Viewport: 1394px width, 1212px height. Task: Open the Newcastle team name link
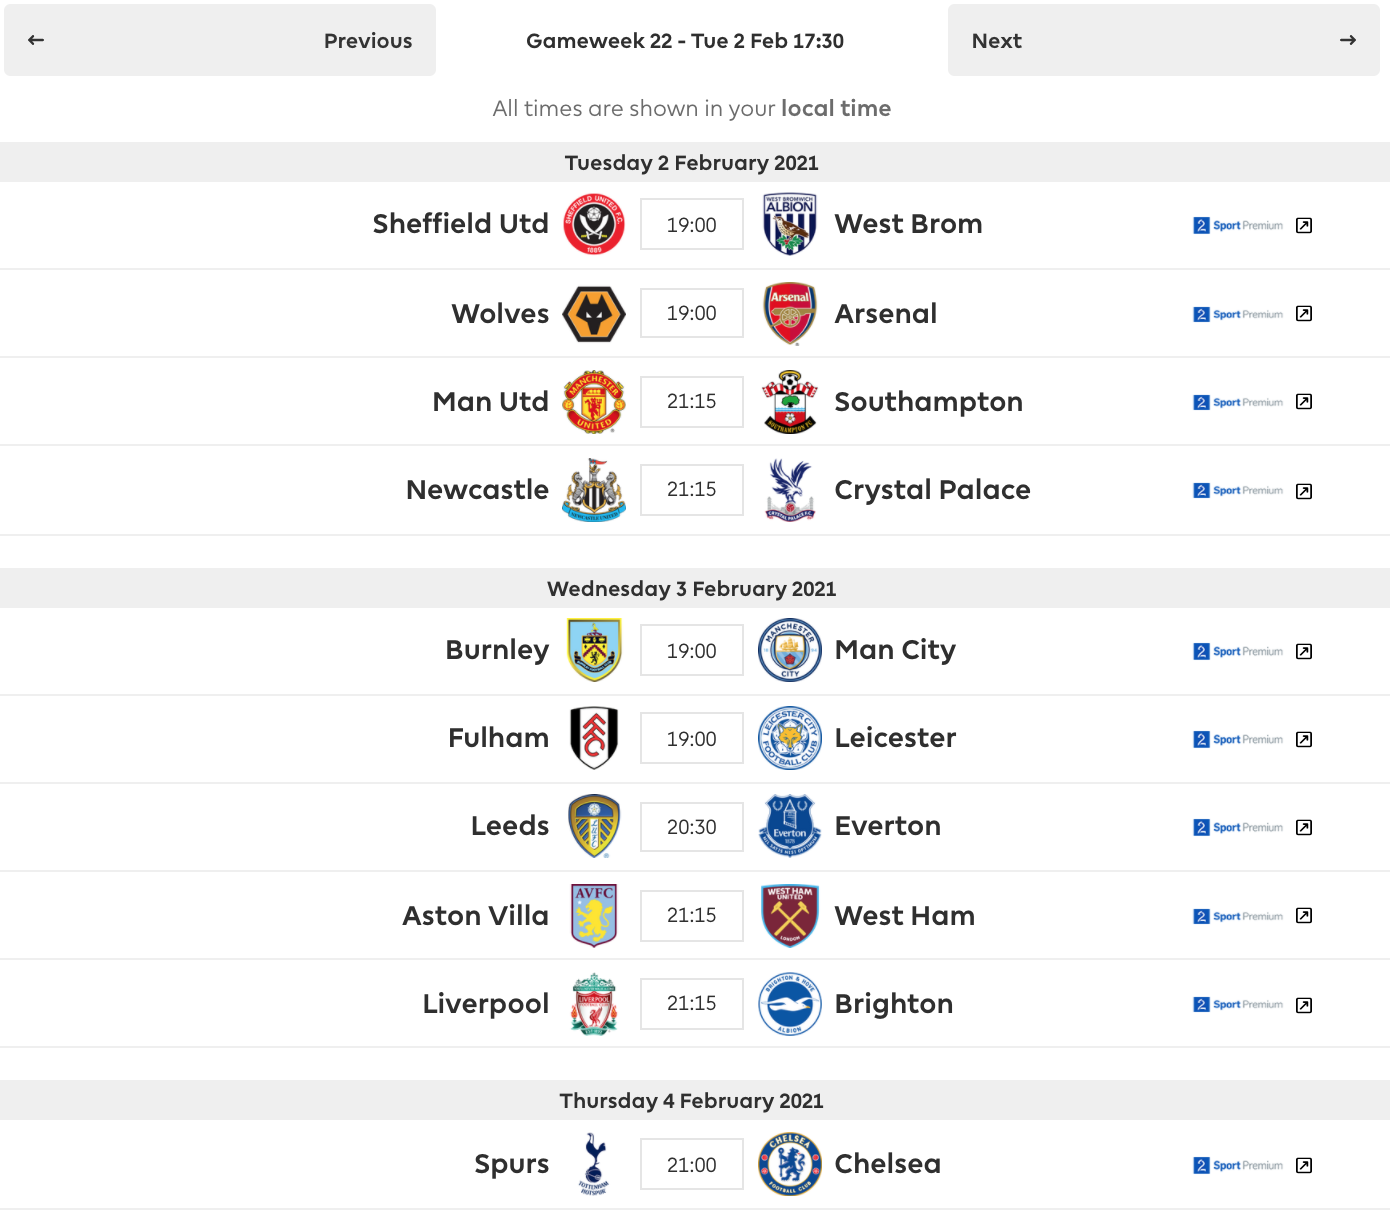(x=477, y=490)
